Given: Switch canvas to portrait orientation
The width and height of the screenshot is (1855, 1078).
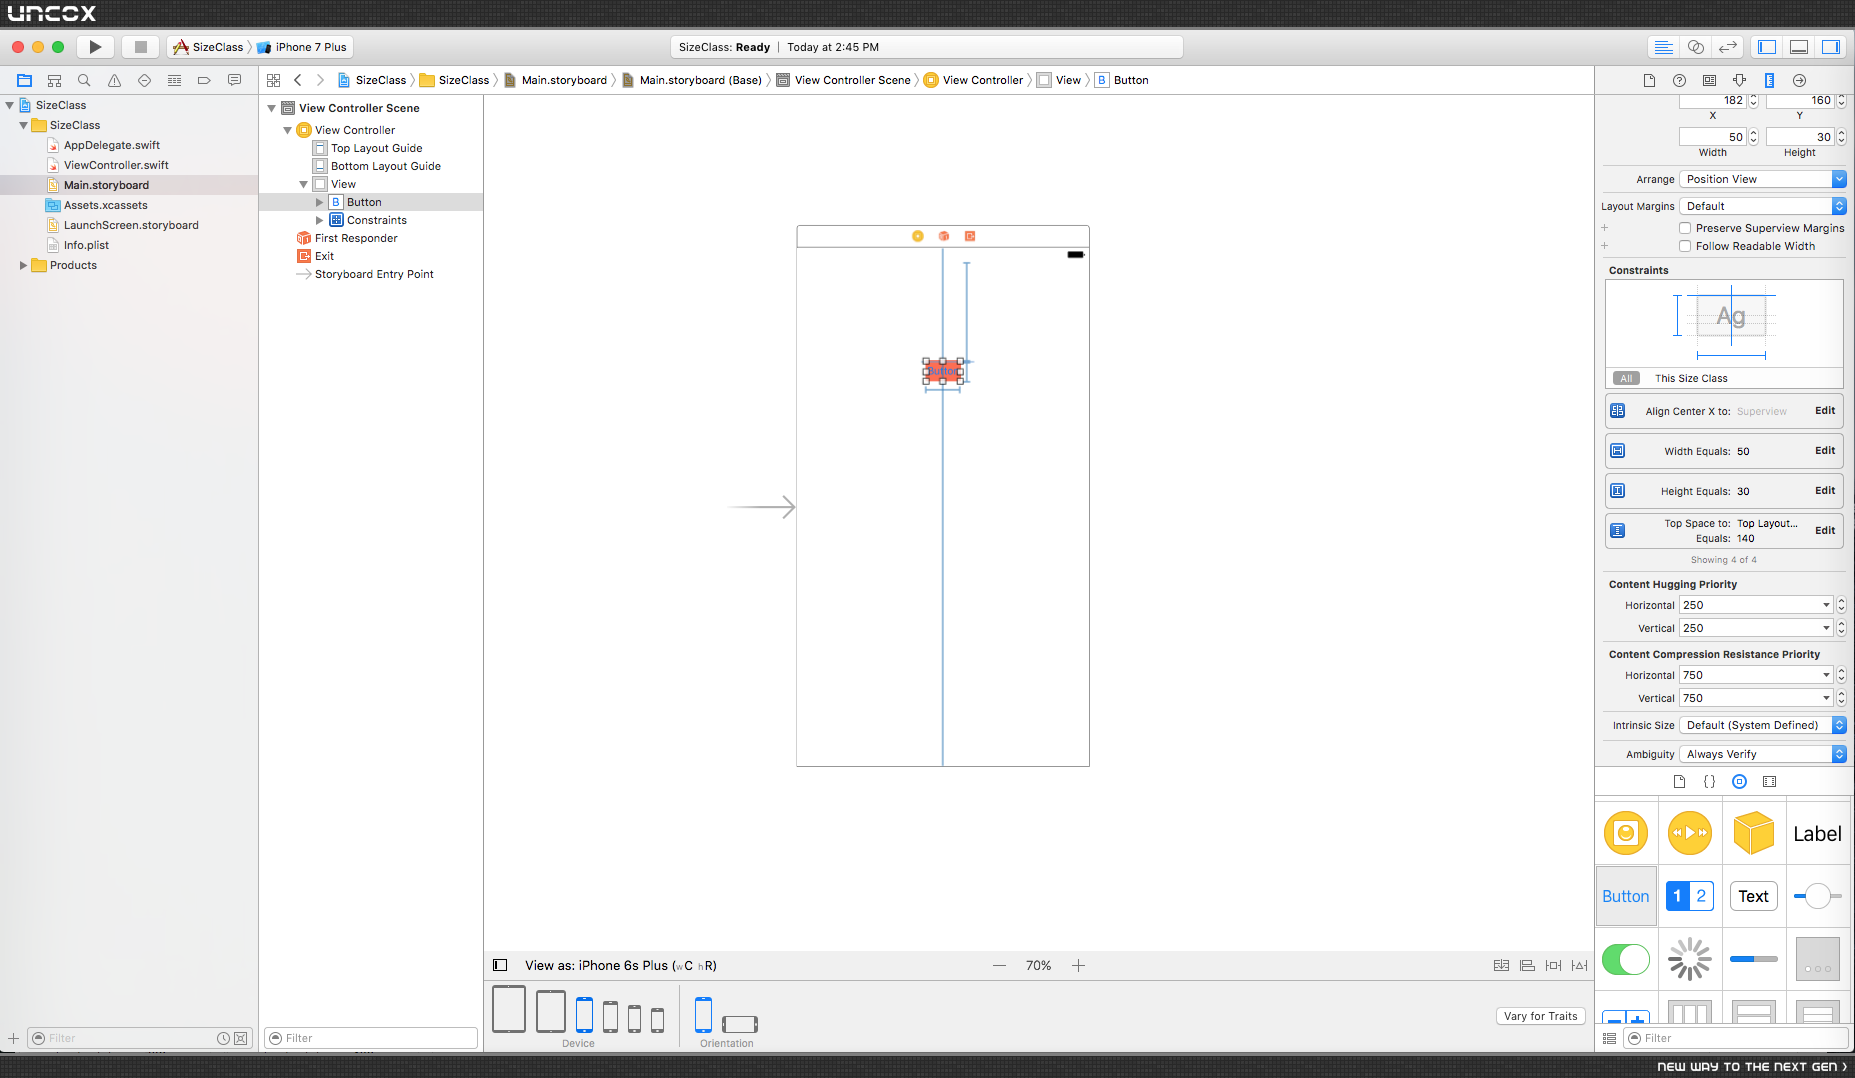Looking at the screenshot, I should 703,1015.
